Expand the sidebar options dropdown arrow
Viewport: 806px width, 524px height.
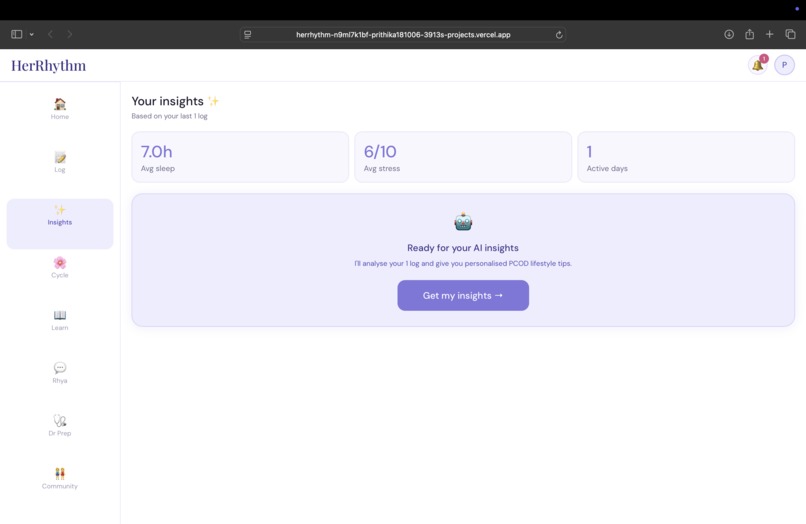31,34
